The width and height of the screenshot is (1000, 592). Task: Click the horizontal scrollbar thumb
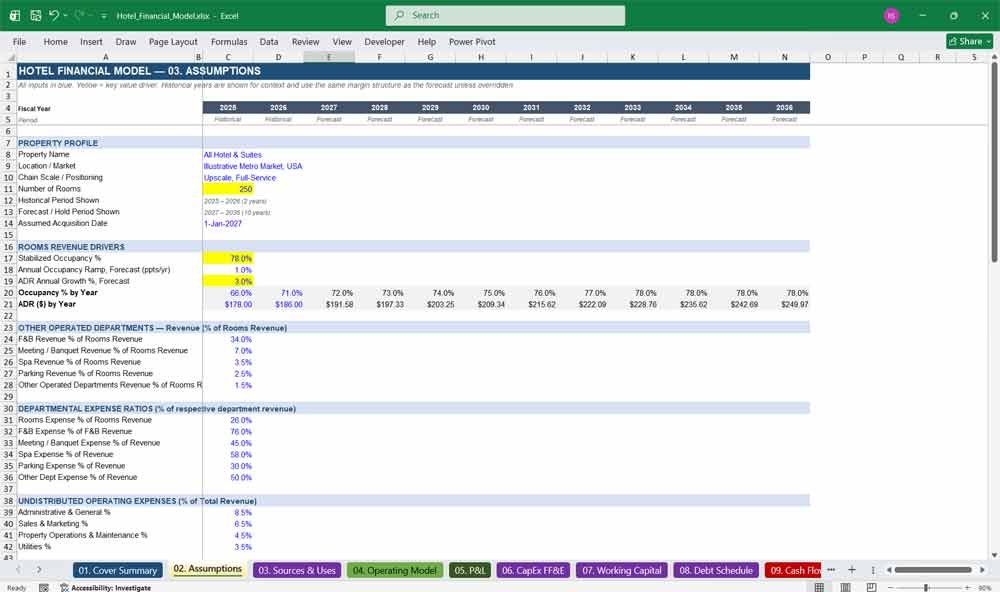tap(932, 570)
